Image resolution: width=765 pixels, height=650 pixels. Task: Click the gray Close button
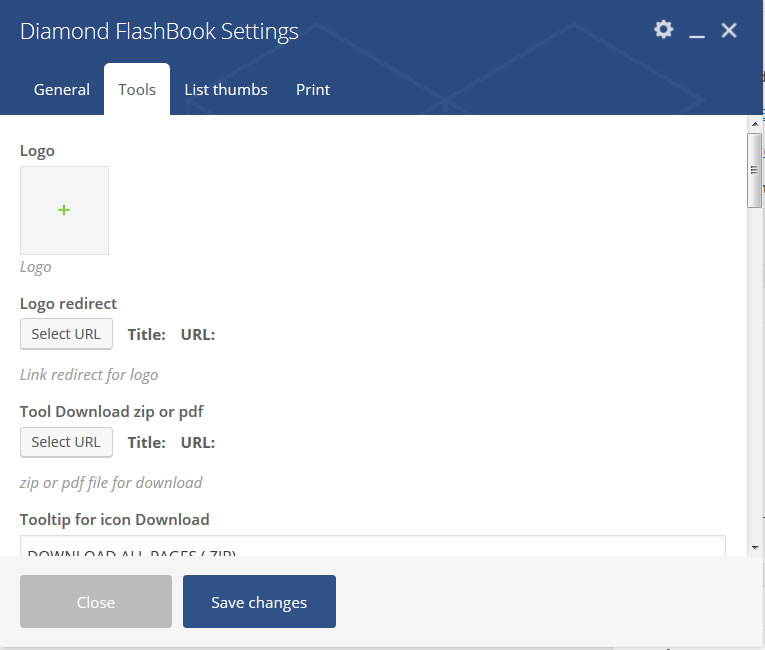(x=96, y=602)
